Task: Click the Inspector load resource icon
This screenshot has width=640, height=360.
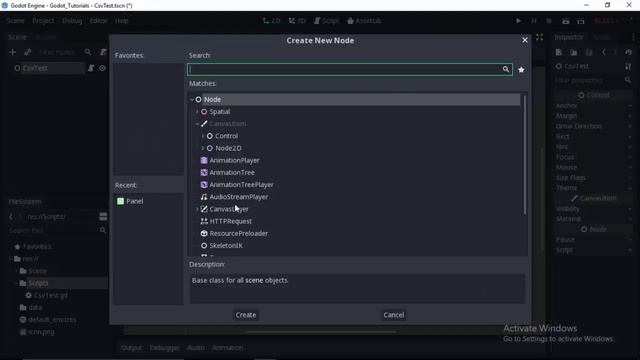Action: (x=573, y=52)
